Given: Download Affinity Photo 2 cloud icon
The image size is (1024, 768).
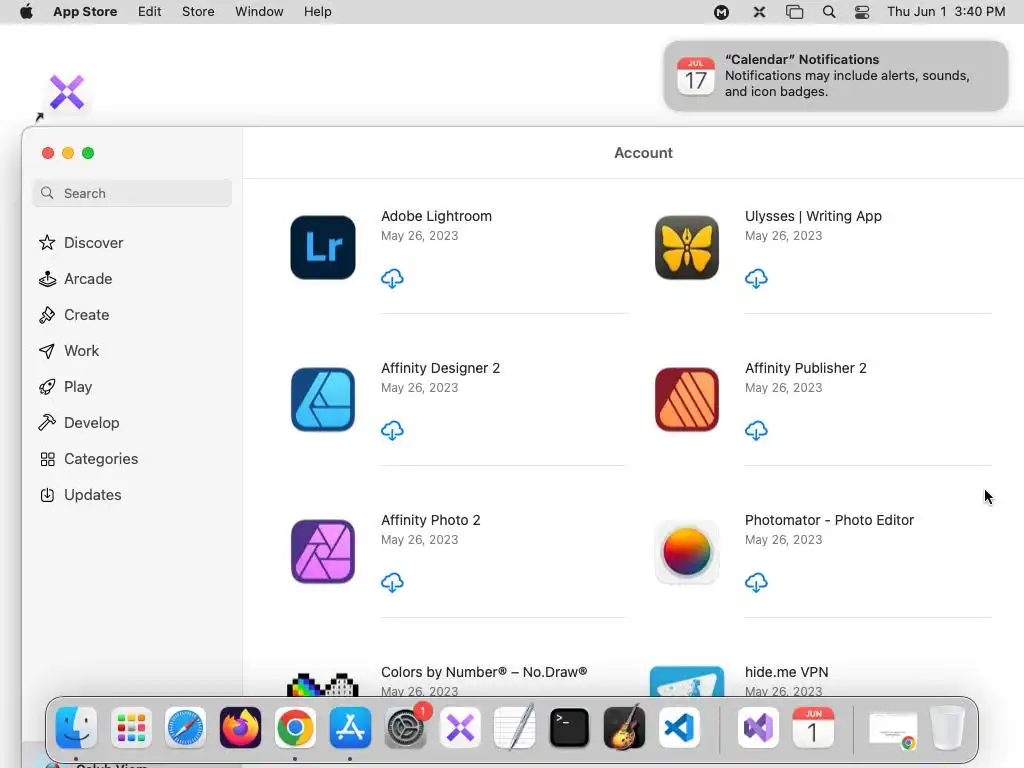Looking at the screenshot, I should [392, 582].
